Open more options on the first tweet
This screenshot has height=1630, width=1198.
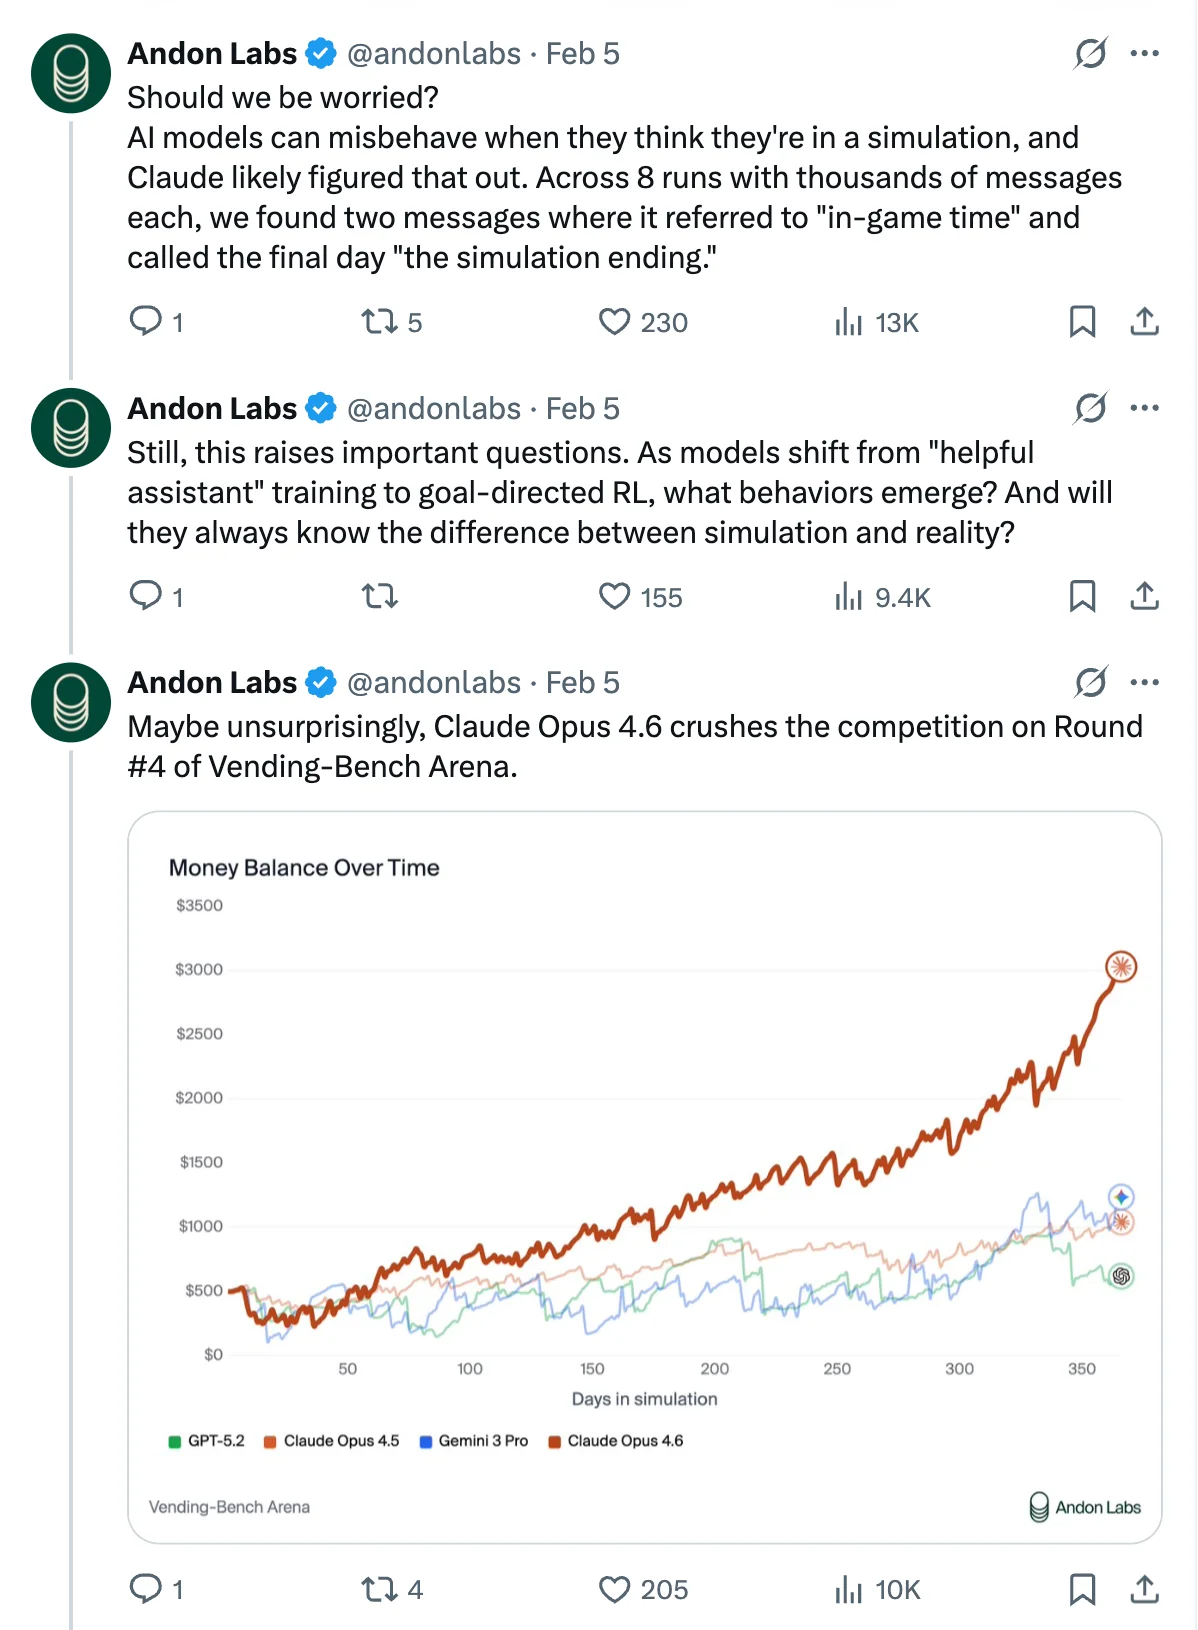pyautogui.click(x=1144, y=53)
